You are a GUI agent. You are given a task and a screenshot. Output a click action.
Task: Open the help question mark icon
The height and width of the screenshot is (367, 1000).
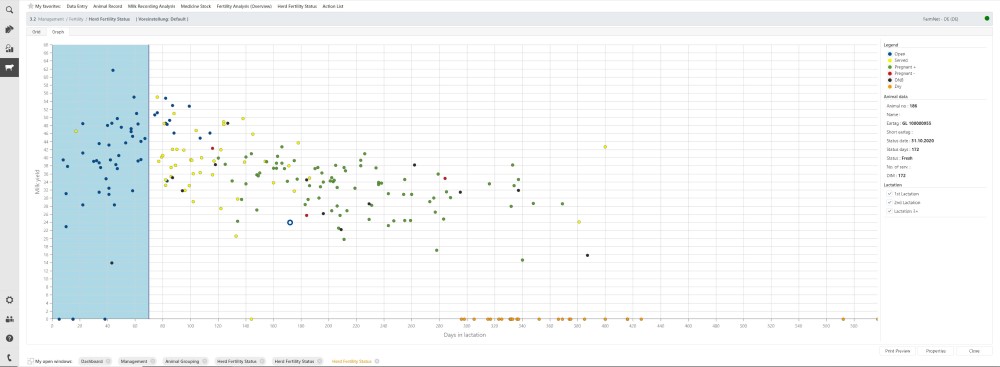[9, 338]
